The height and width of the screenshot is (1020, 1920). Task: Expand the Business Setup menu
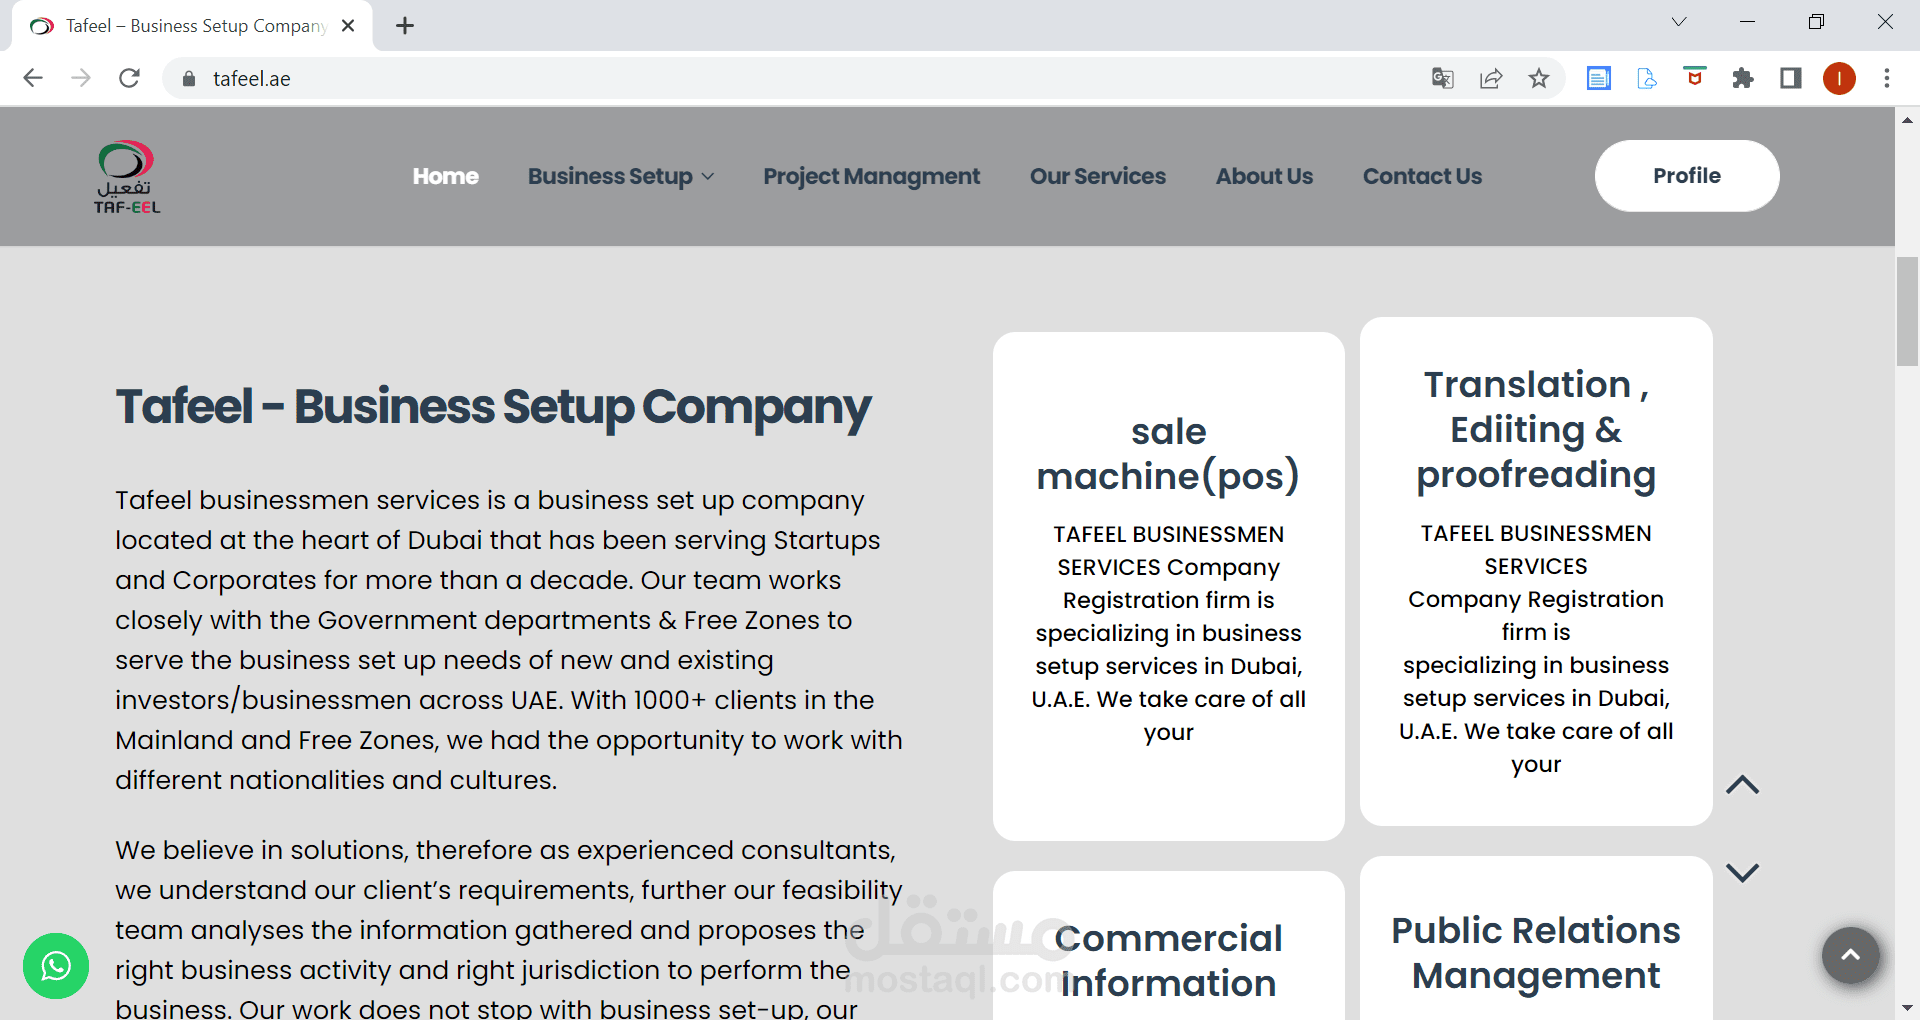[621, 176]
